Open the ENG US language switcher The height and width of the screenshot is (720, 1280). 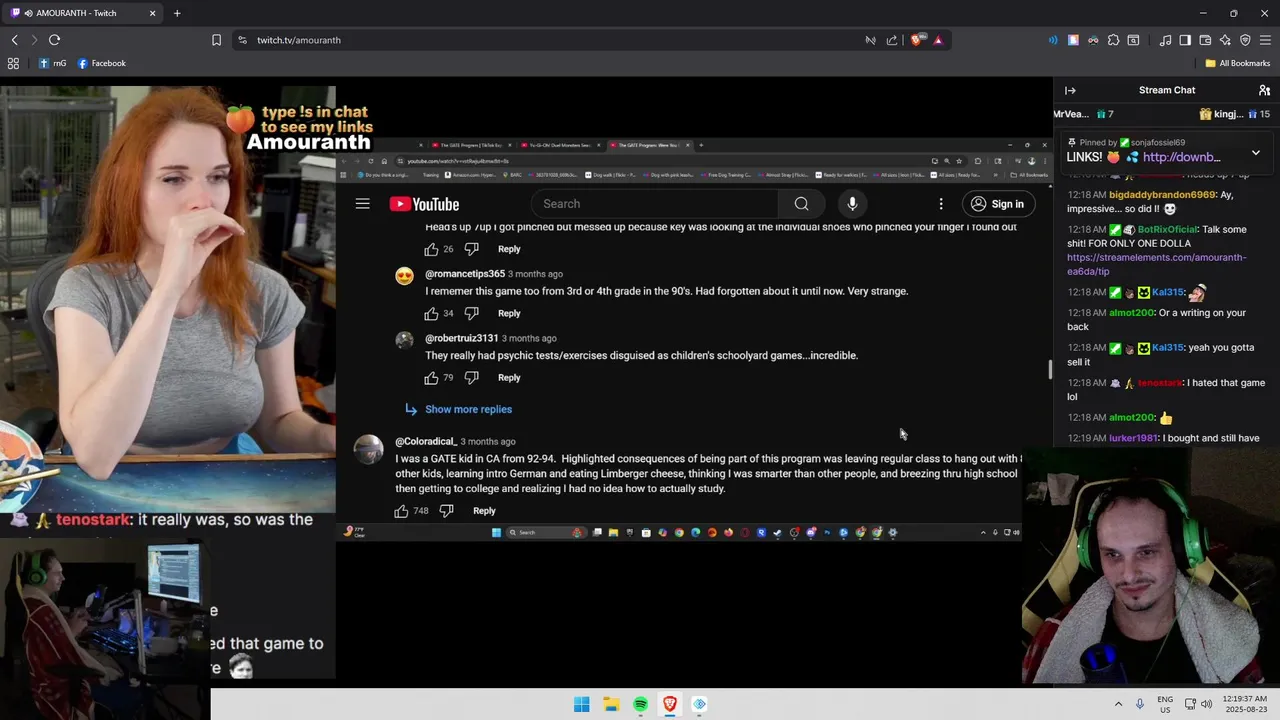1165,704
